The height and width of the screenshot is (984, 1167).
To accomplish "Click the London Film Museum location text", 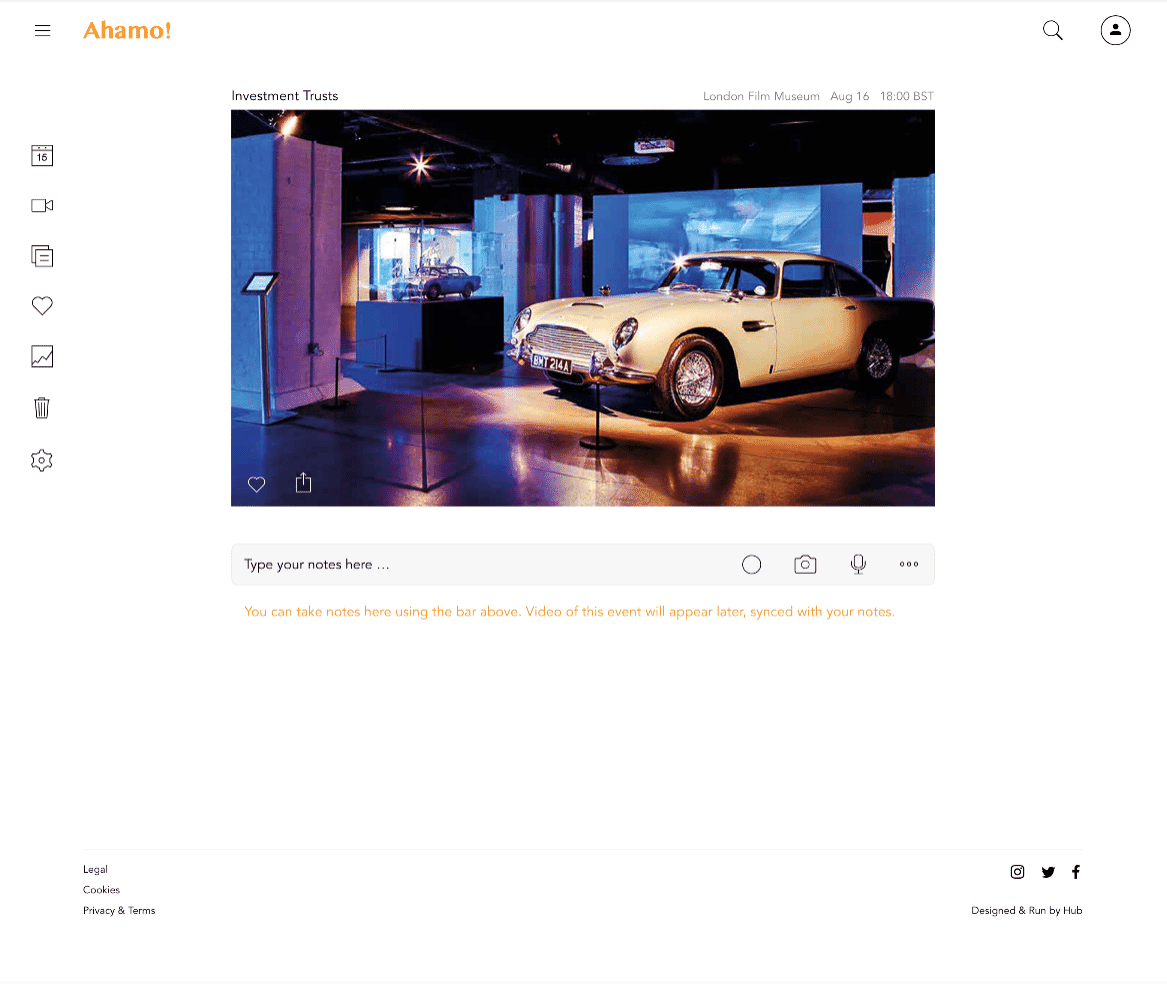I will 761,96.
